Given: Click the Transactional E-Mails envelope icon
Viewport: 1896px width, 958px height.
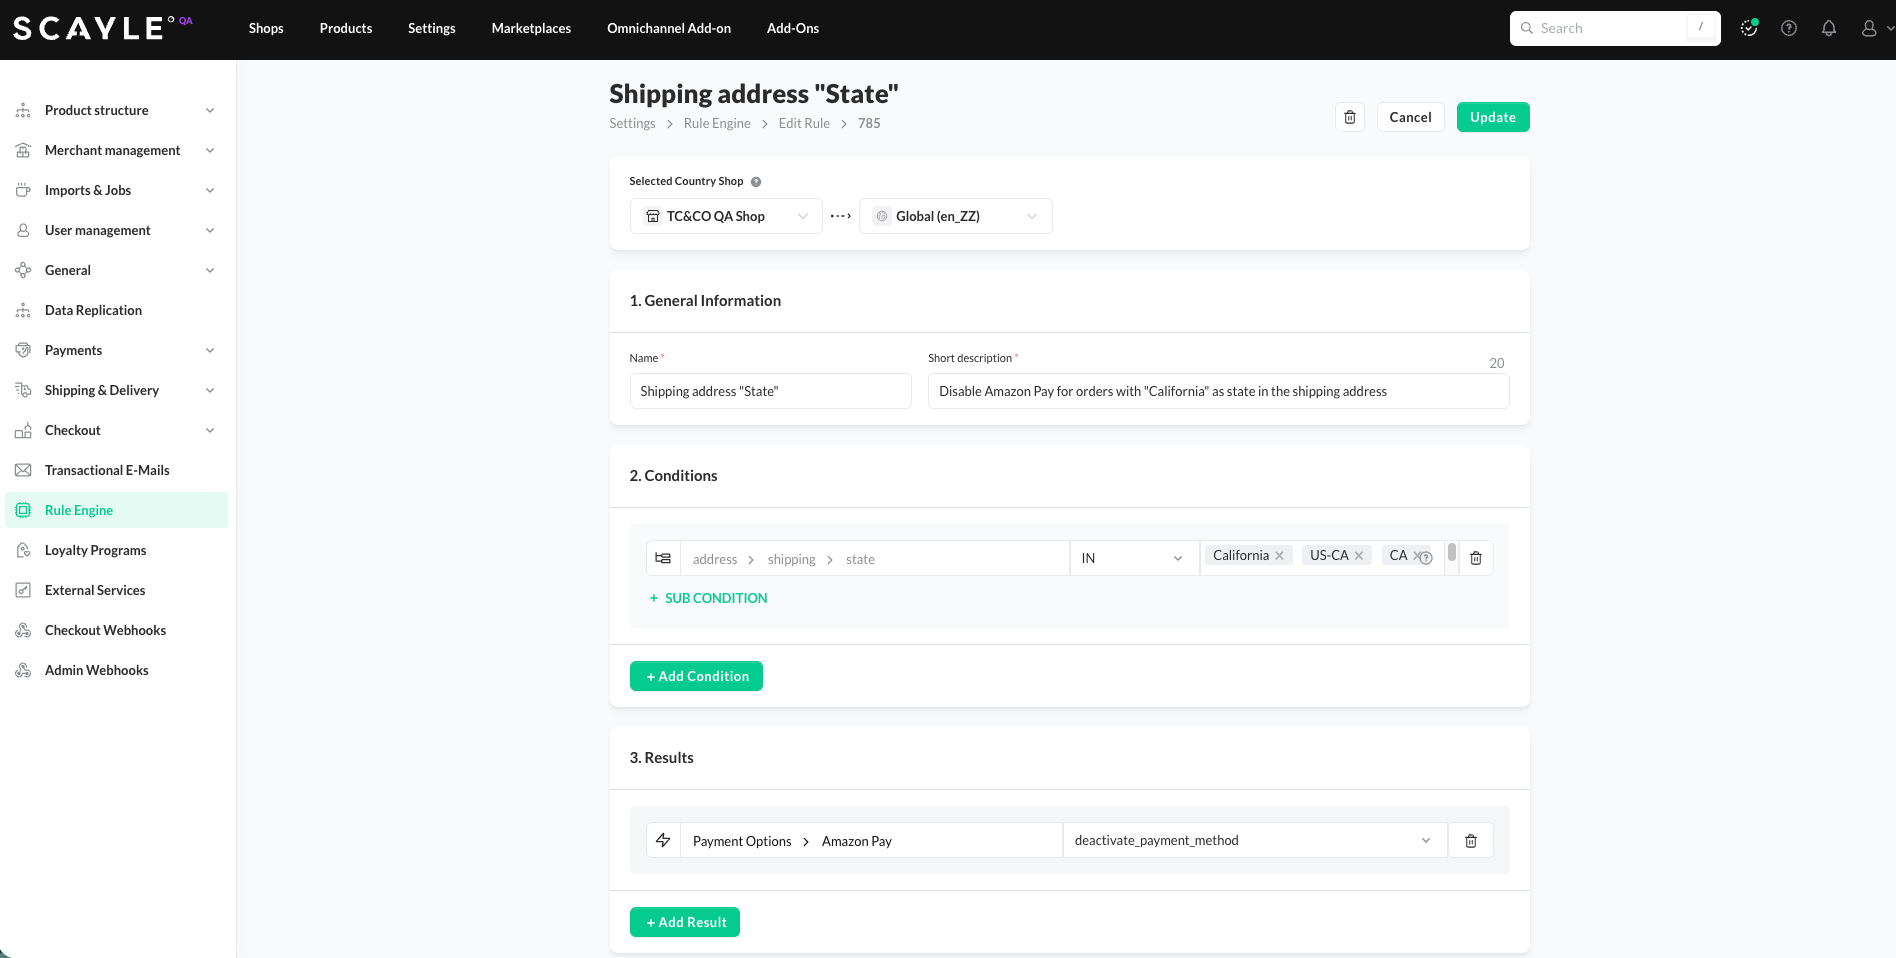Looking at the screenshot, I should coord(23,470).
